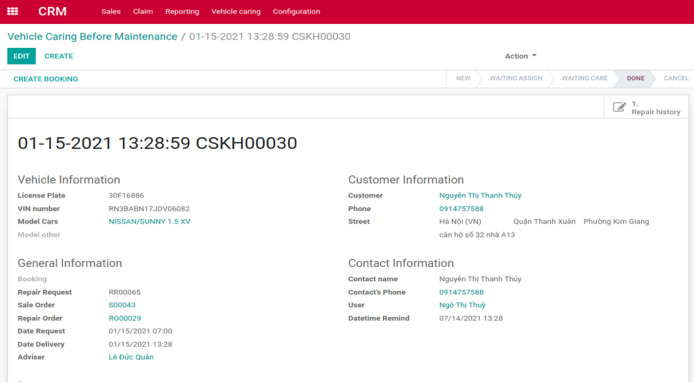The image size is (694, 382).
Task: Open sale order S00043 link
Action: [x=122, y=305]
